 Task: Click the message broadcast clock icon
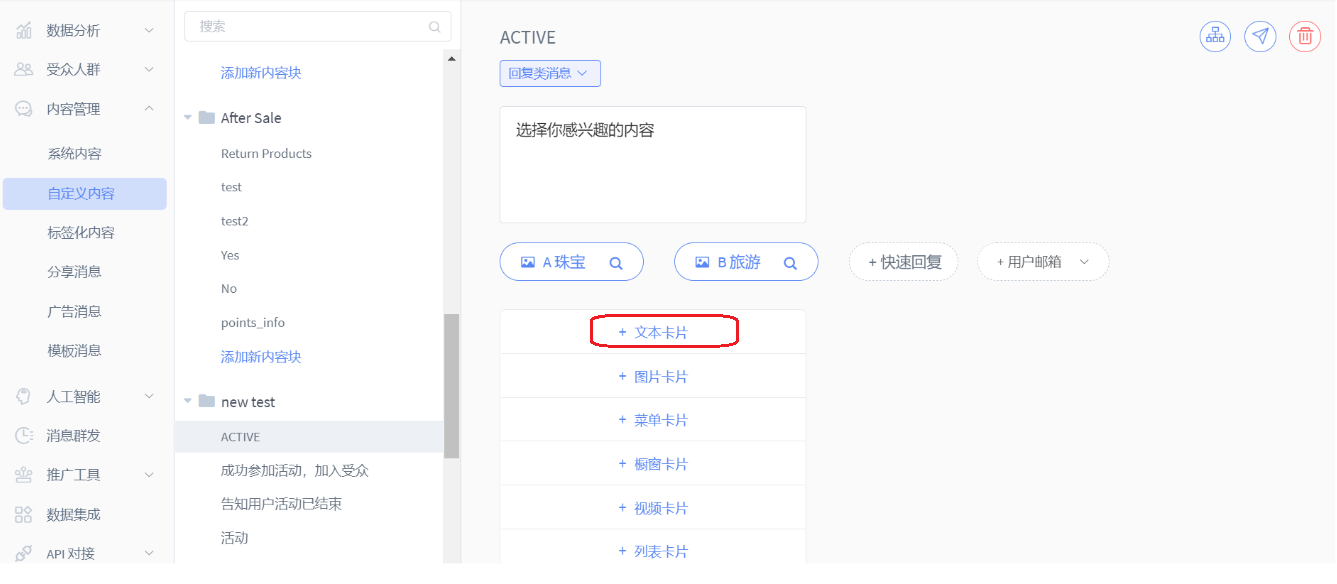click(23, 436)
